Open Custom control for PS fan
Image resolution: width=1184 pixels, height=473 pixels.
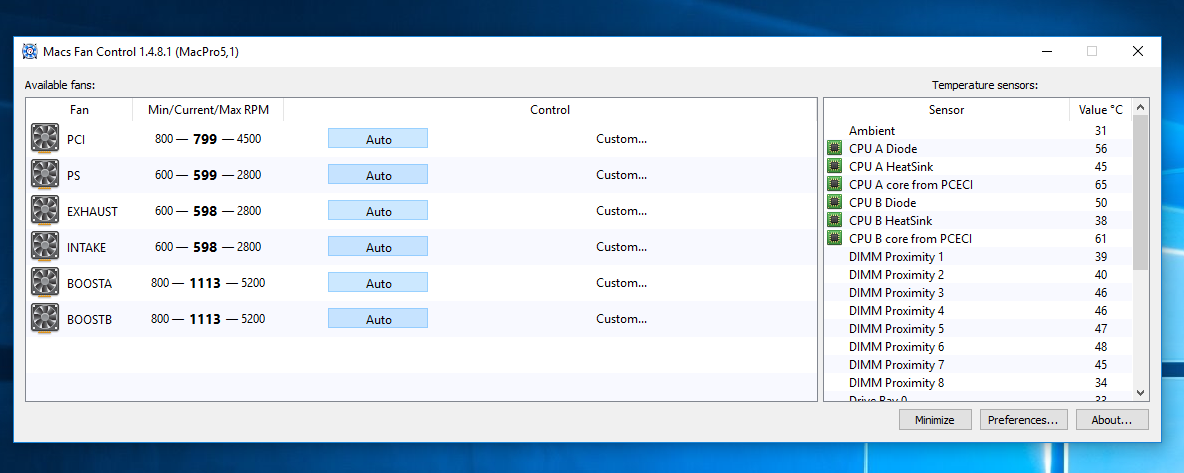pyautogui.click(x=621, y=175)
